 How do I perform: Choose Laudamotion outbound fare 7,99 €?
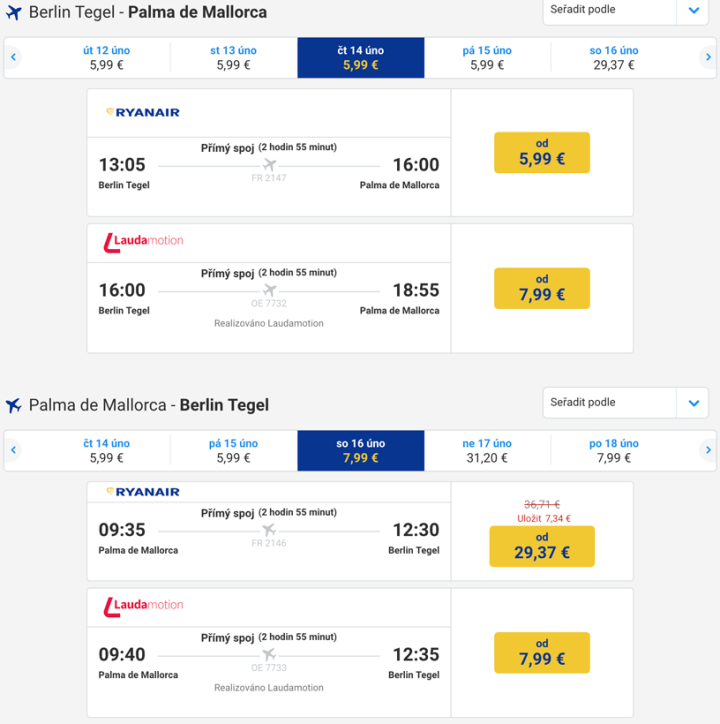[x=541, y=288]
